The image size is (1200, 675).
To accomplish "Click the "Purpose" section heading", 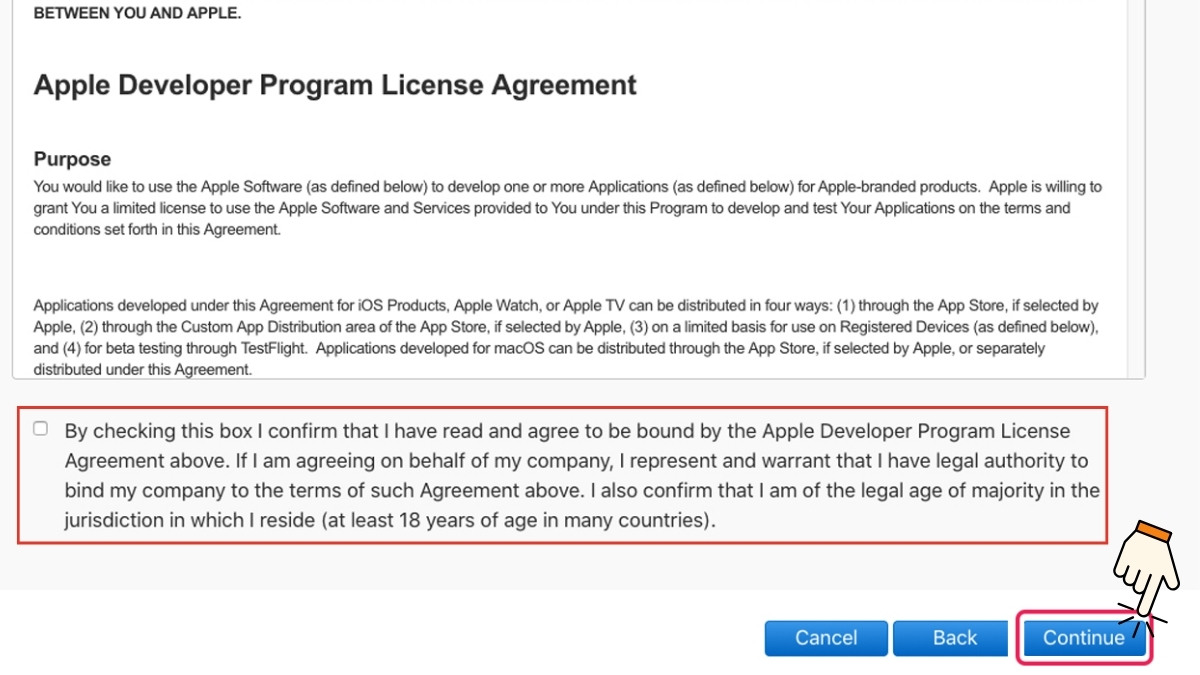I will point(72,159).
